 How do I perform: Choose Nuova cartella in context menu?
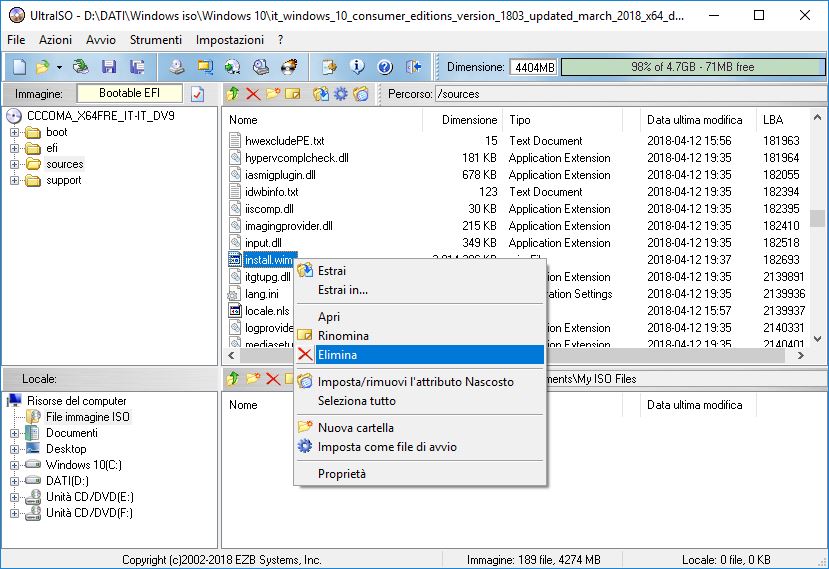(x=420, y=428)
